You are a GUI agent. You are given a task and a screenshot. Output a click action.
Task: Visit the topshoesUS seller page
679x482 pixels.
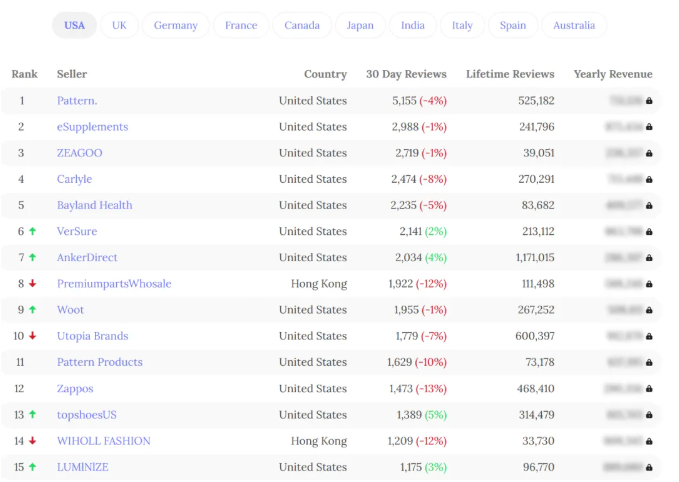(x=87, y=415)
